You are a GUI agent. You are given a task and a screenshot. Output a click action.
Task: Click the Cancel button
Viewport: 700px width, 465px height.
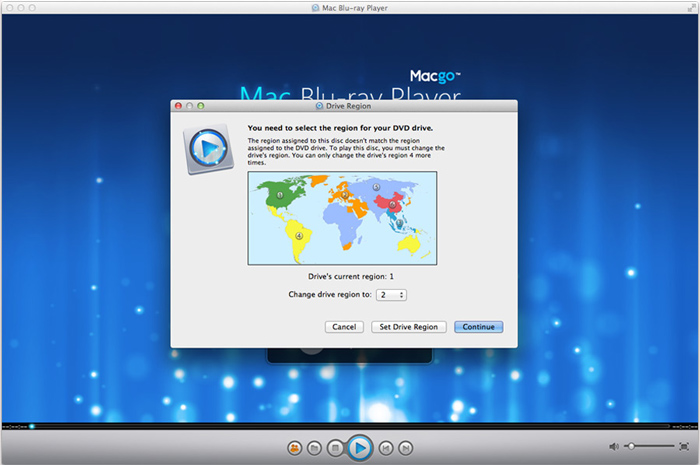(x=344, y=327)
